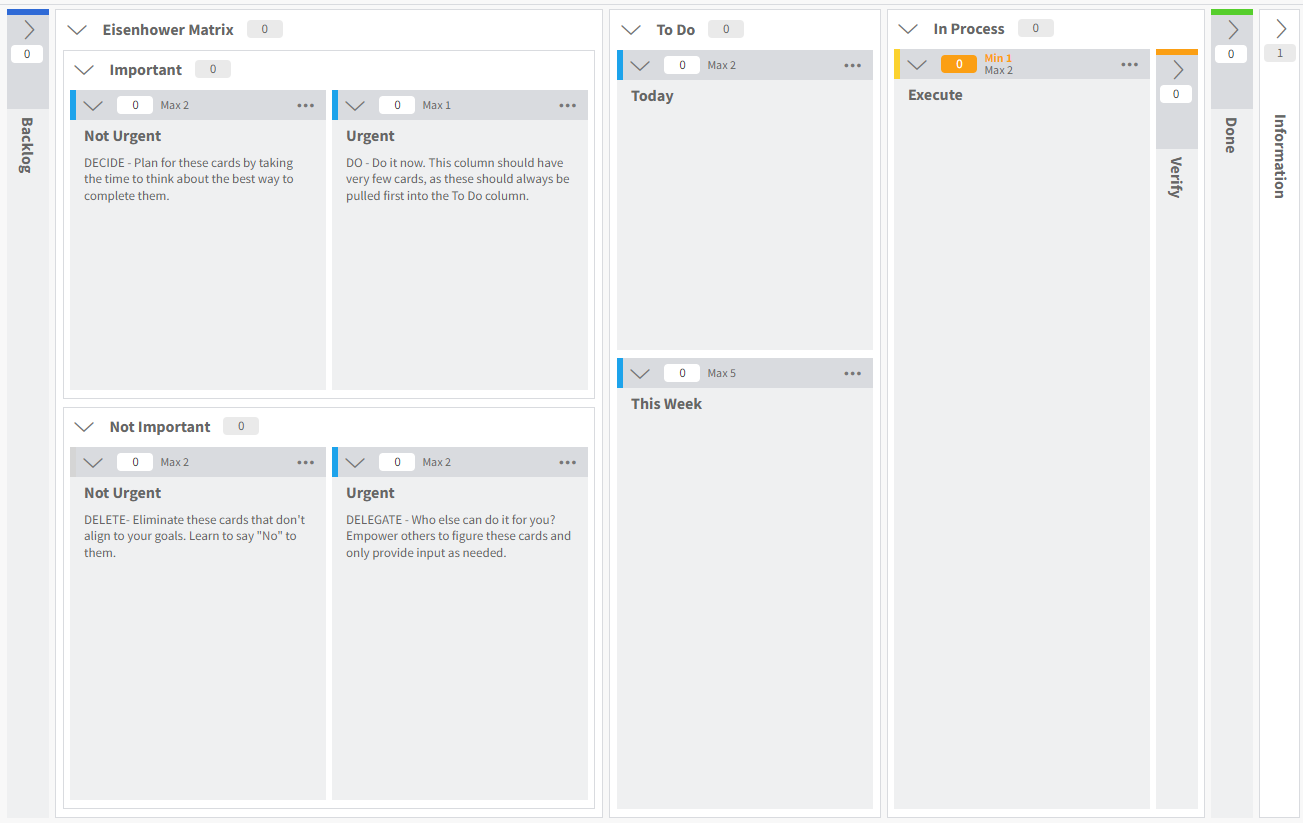The image size is (1303, 823).
Task: Click the Information lane count badge
Action: pyautogui.click(x=1280, y=53)
